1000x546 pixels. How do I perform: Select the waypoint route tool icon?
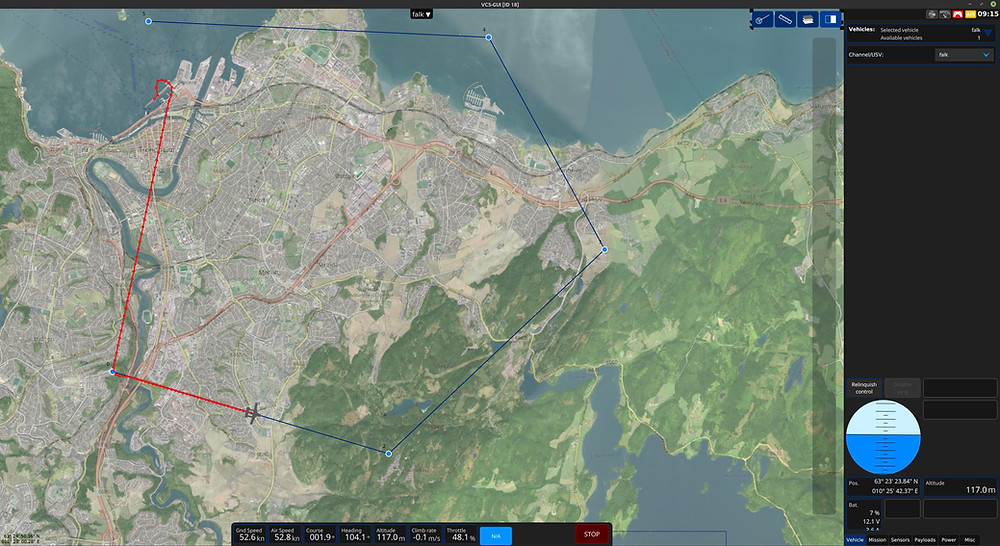pos(763,20)
